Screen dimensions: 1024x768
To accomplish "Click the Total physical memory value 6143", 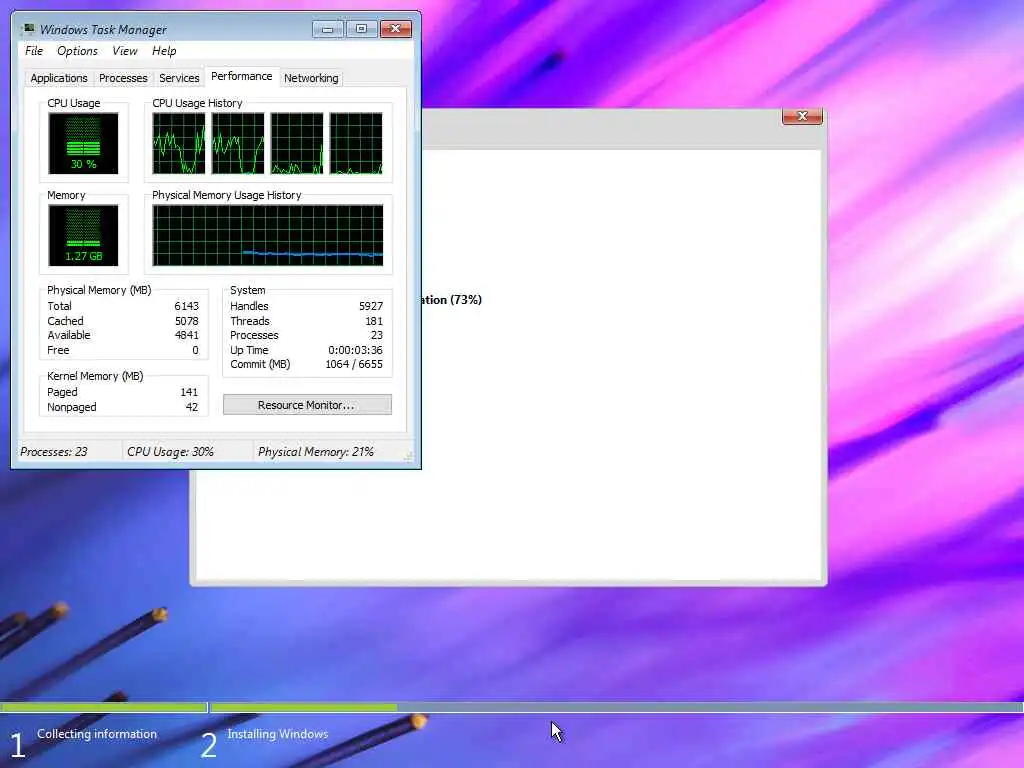I will click(x=186, y=306).
